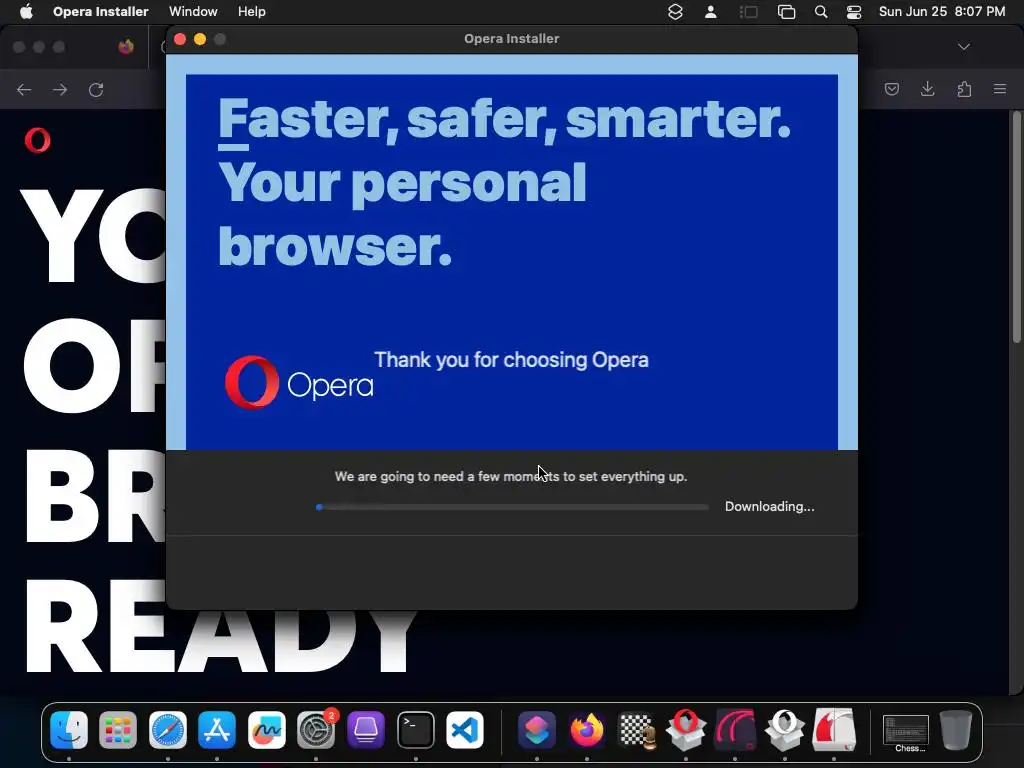Go back in the Firefox window
The width and height of the screenshot is (1024, 768).
[x=24, y=89]
